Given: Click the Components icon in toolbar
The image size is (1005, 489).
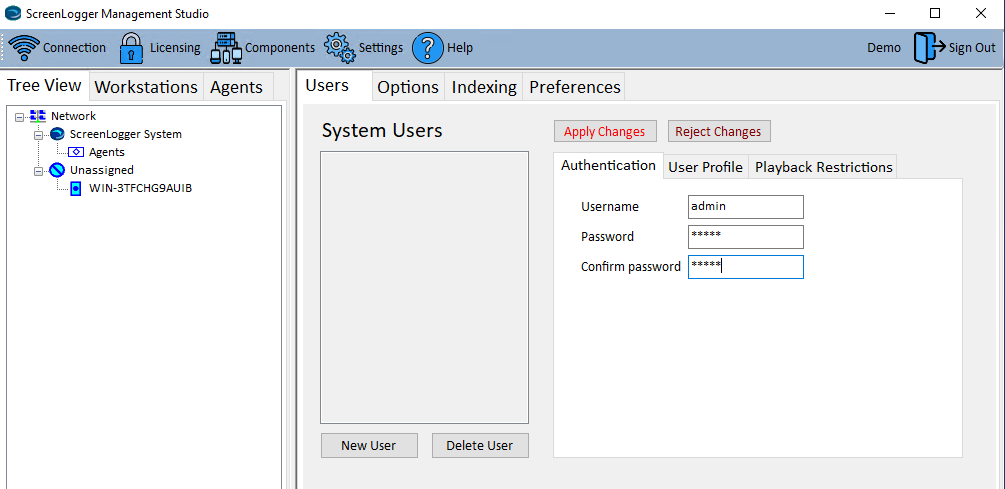Looking at the screenshot, I should [x=226, y=47].
